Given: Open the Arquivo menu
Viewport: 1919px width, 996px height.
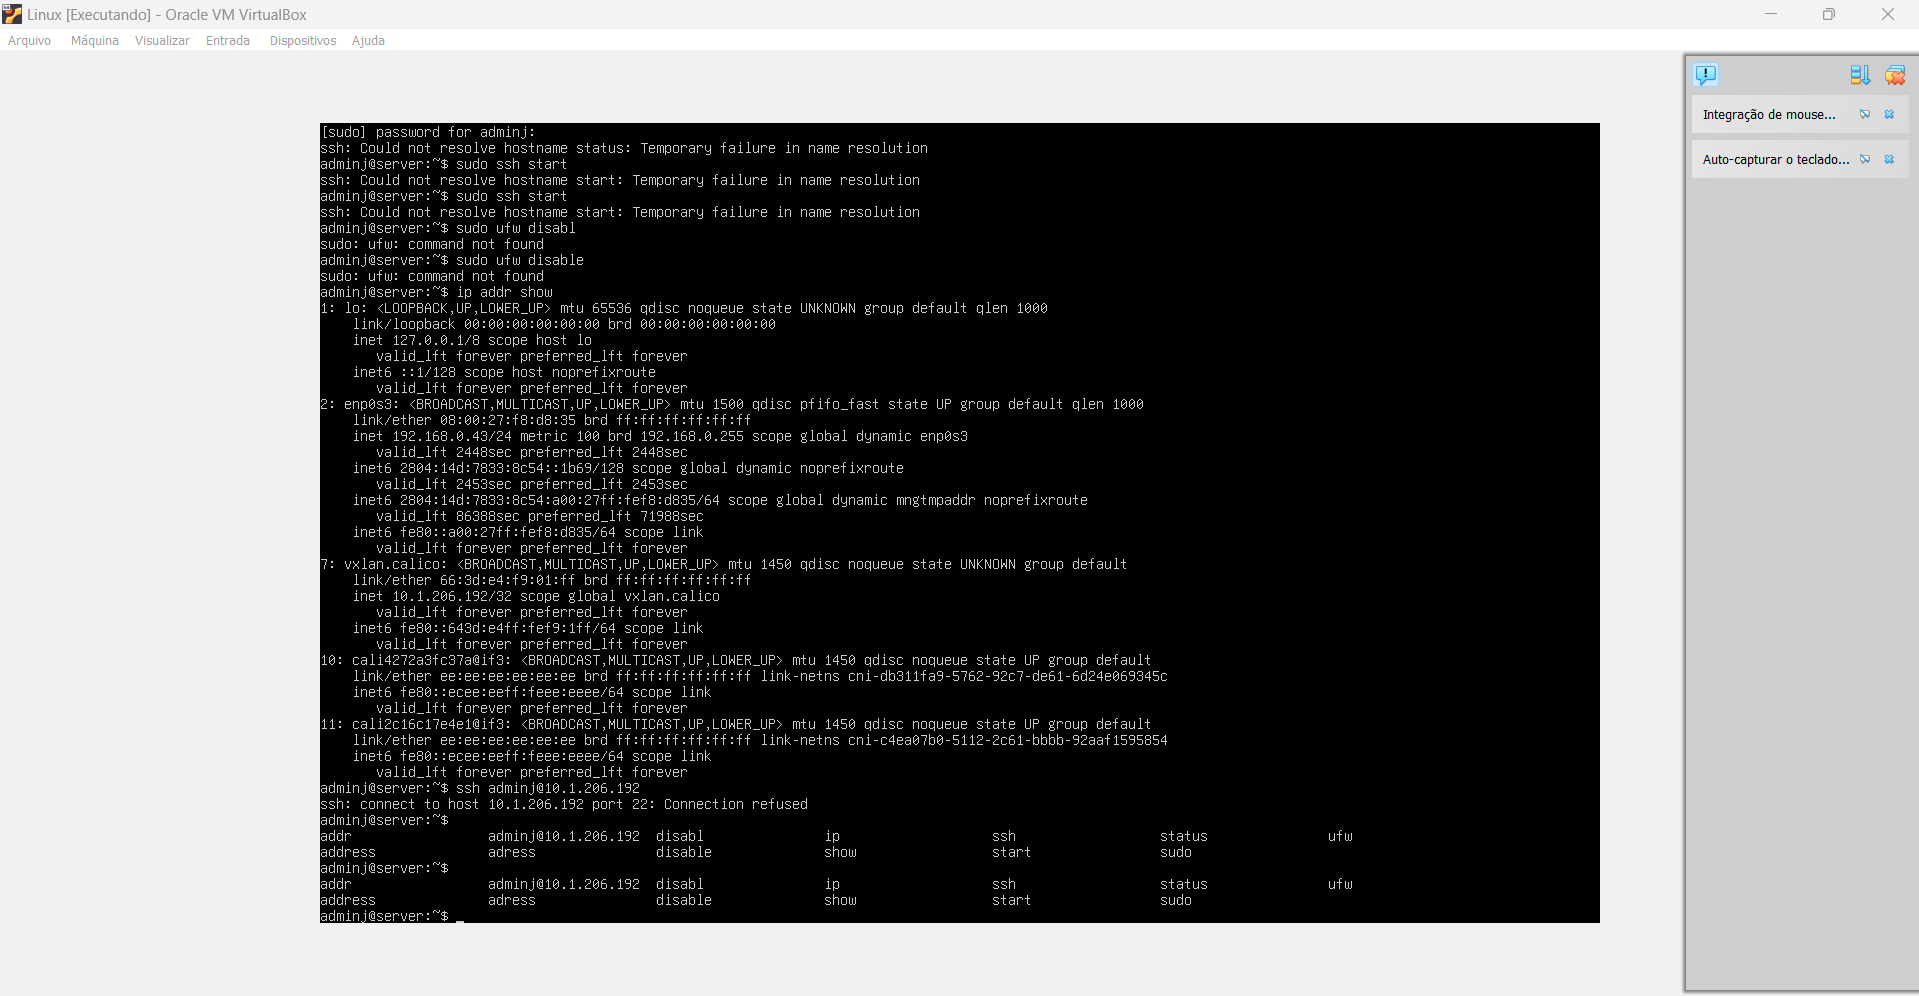Looking at the screenshot, I should click(29, 41).
